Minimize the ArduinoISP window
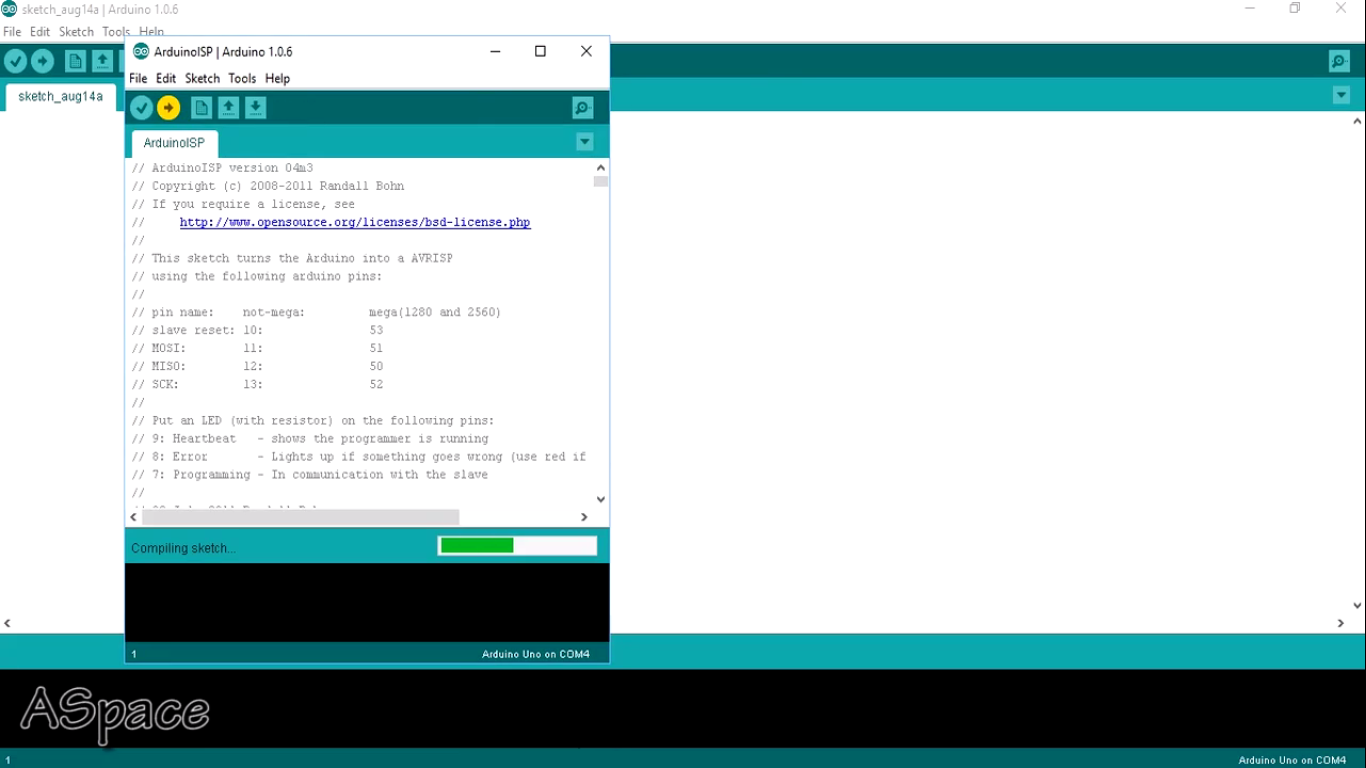 (495, 51)
